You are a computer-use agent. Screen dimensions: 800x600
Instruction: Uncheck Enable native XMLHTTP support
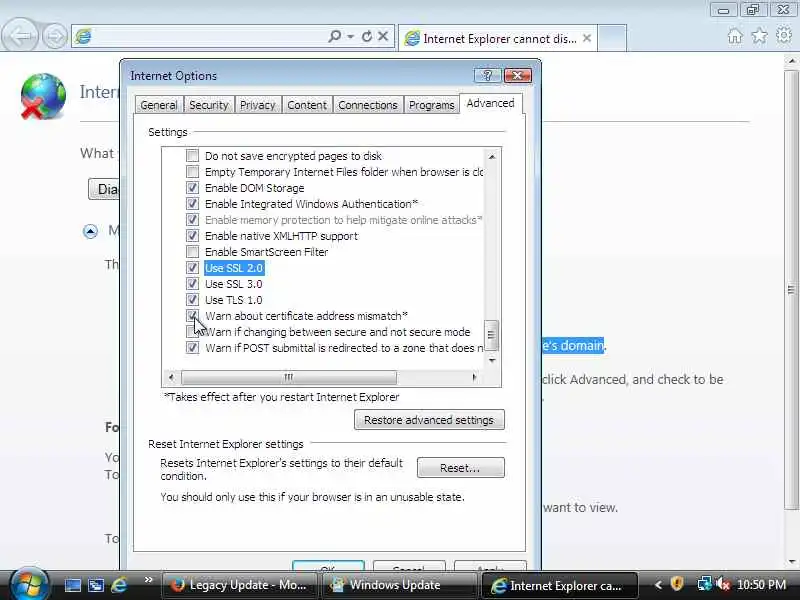click(192, 236)
